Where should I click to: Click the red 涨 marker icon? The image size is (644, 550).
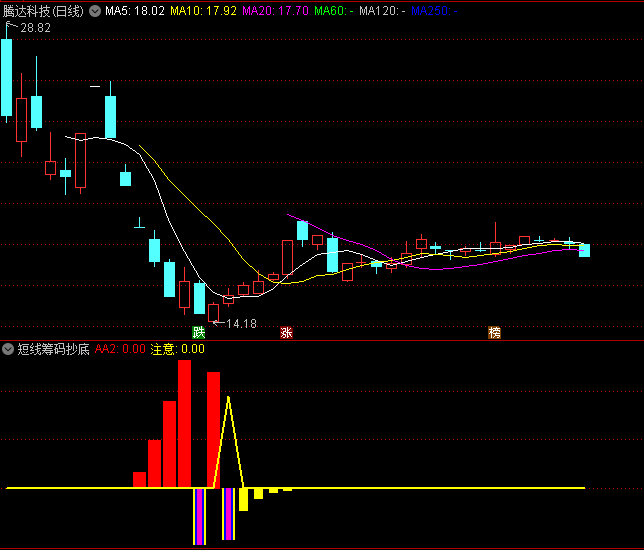[286, 332]
